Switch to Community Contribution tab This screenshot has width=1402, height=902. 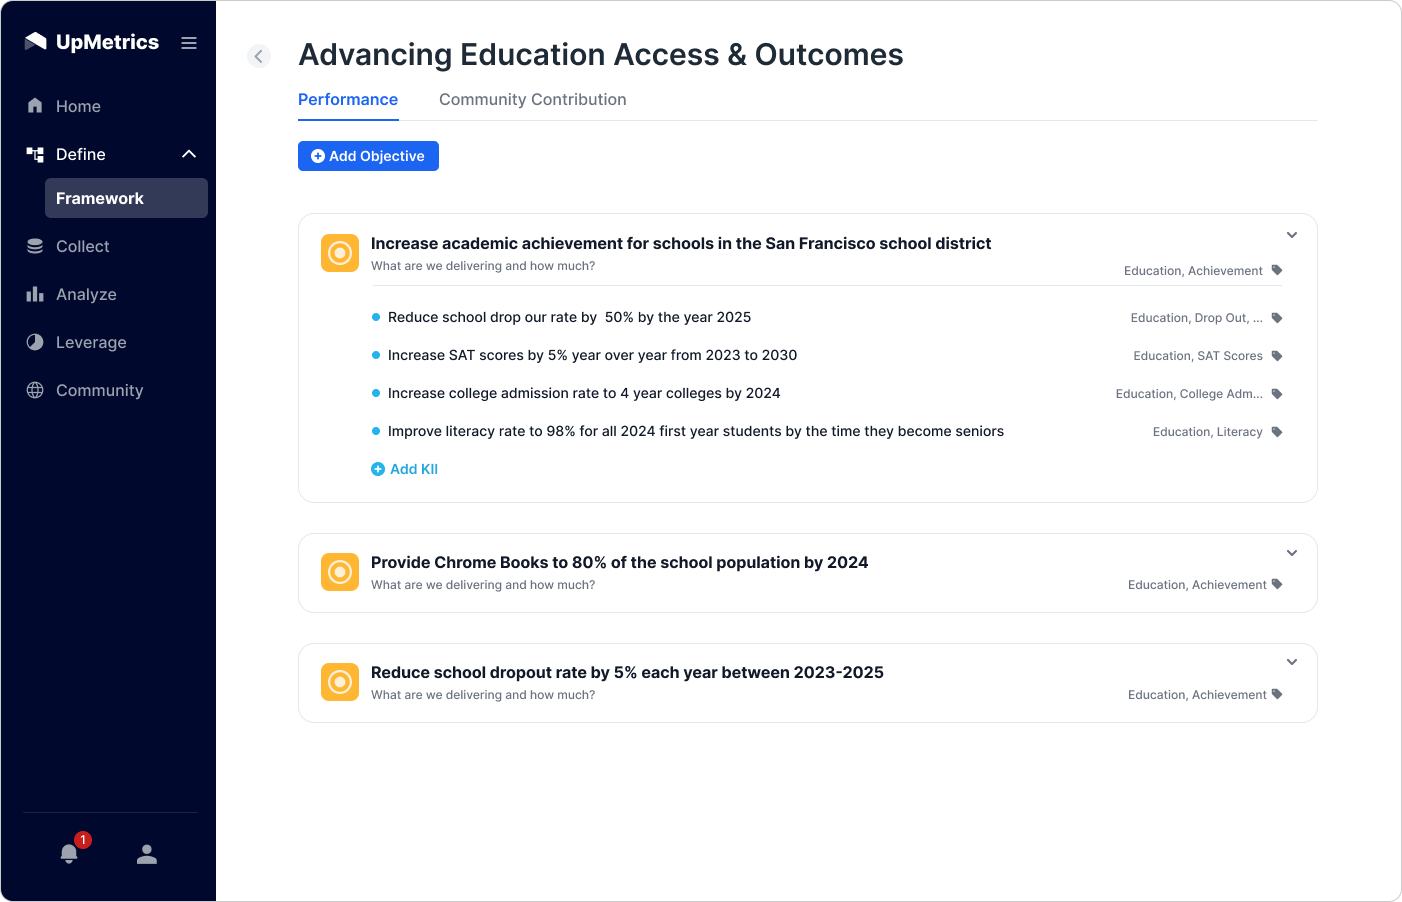[532, 100]
